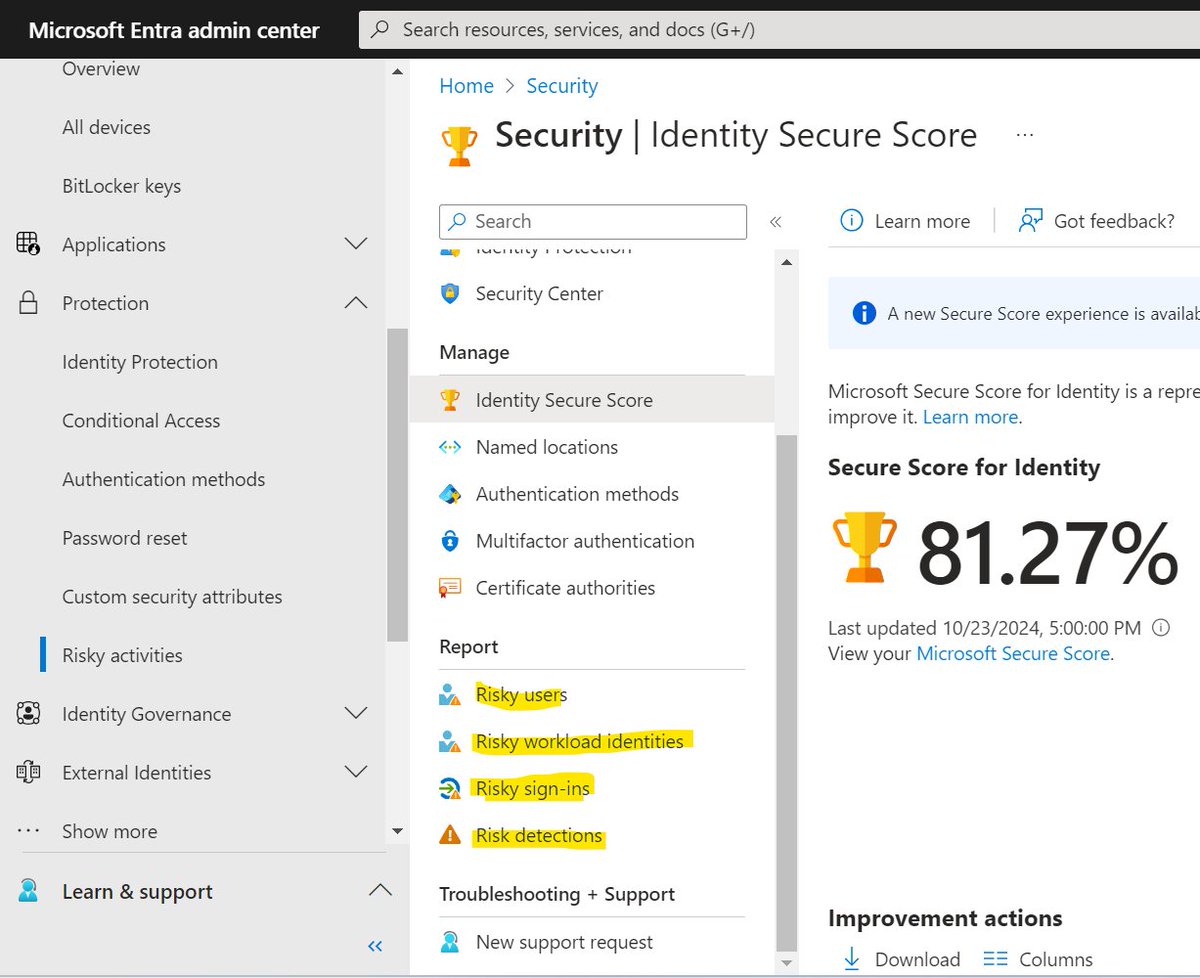Viewport: 1200px width, 978px height.
Task: Click the trophy icon beside Security title
Action: tap(459, 145)
